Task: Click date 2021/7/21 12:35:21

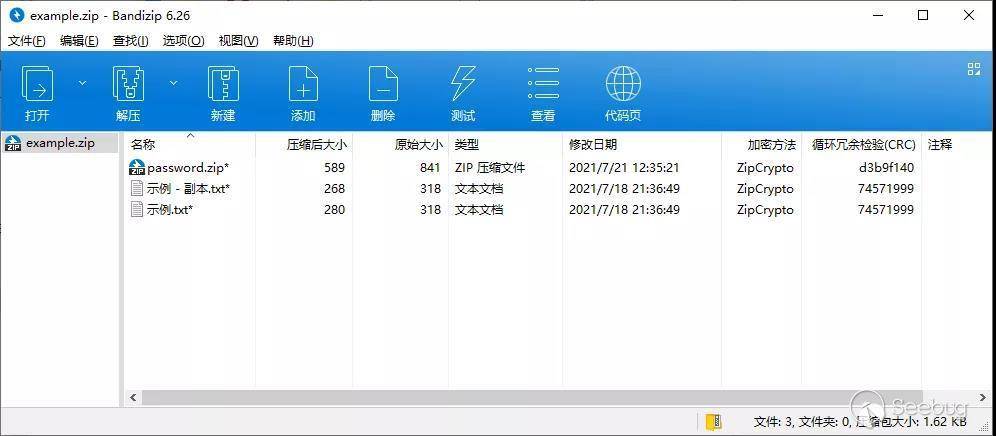Action: click(x=624, y=168)
